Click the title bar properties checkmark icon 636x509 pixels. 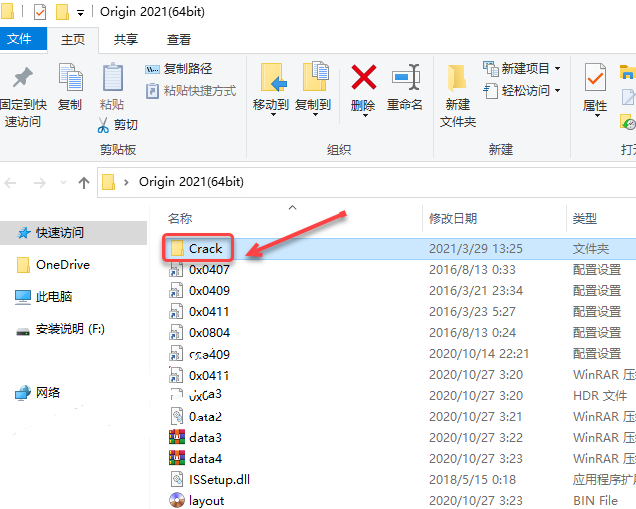tap(40, 12)
